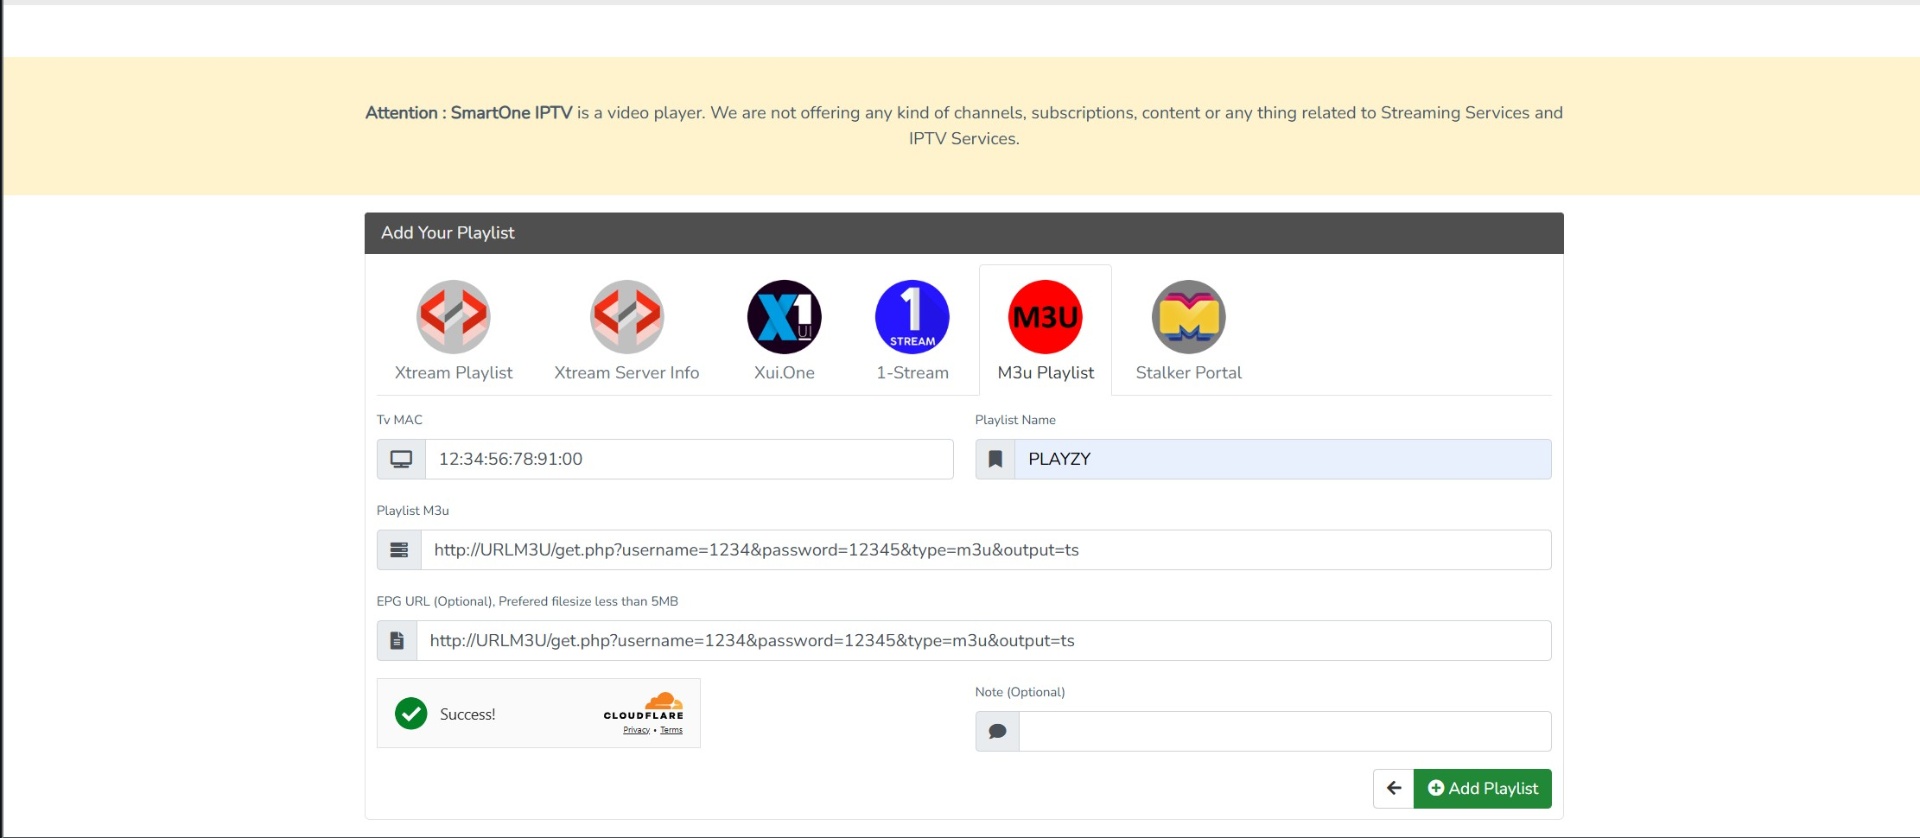Click the 'Playlist Name' label
Viewport: 1920px width, 838px height.
click(1015, 420)
